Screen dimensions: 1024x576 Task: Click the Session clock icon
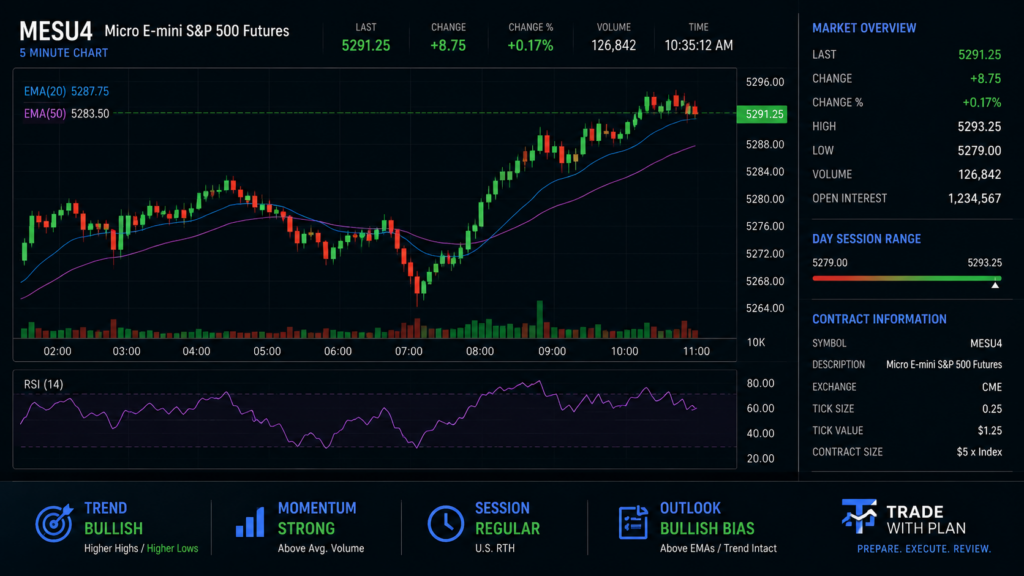coord(445,523)
